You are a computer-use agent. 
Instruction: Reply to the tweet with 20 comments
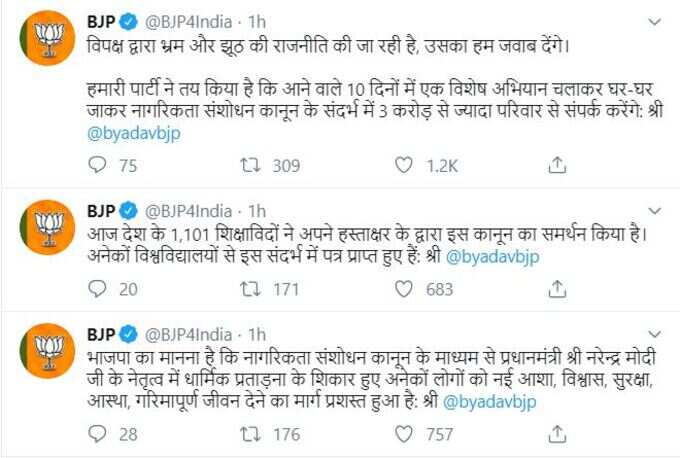point(97,289)
